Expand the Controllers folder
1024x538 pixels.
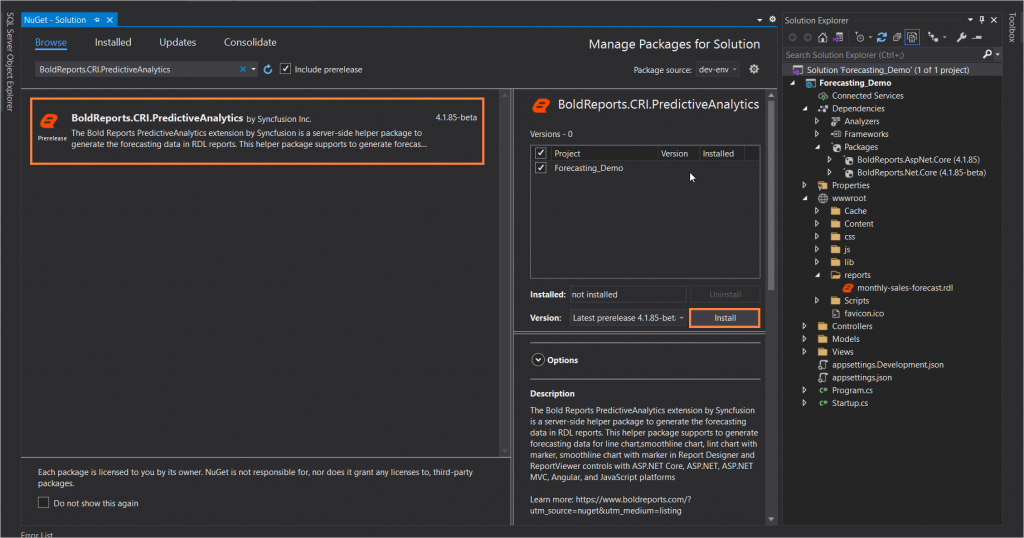point(805,326)
